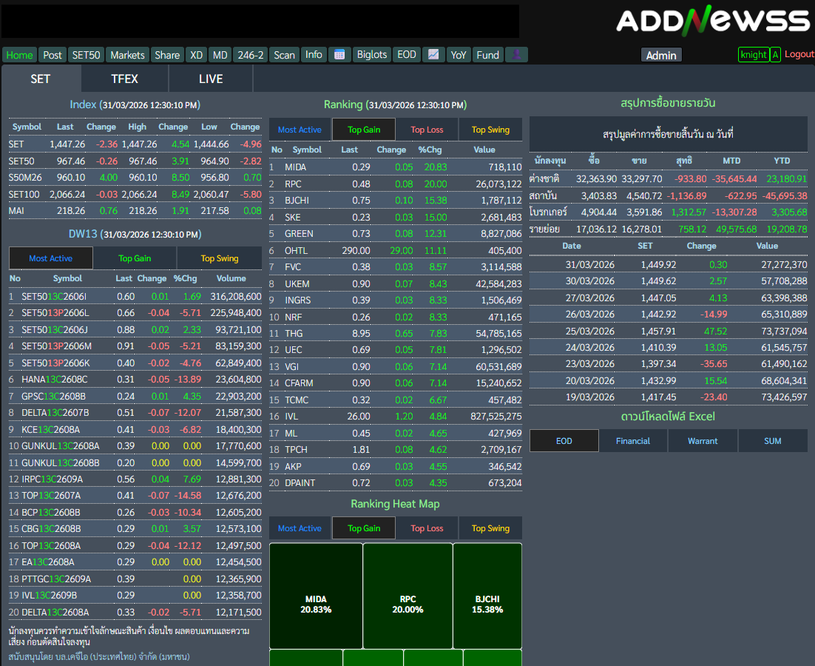Open the Biglots menu item

pos(372,55)
